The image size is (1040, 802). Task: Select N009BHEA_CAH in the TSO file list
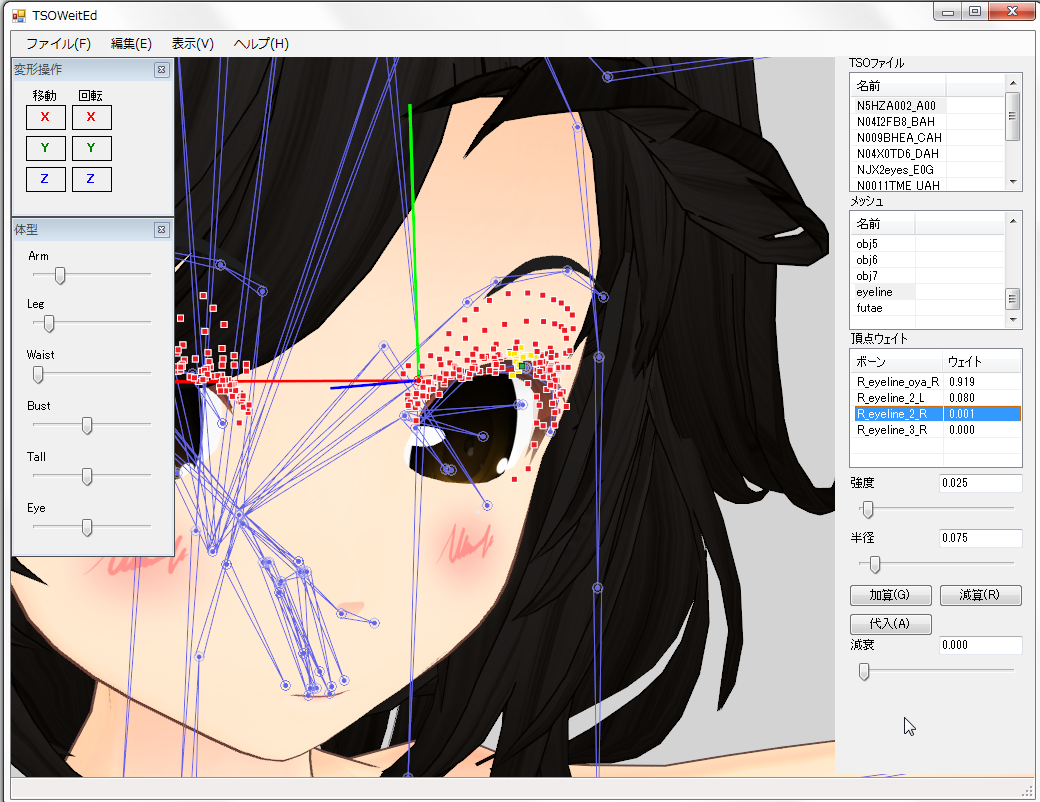[899, 137]
